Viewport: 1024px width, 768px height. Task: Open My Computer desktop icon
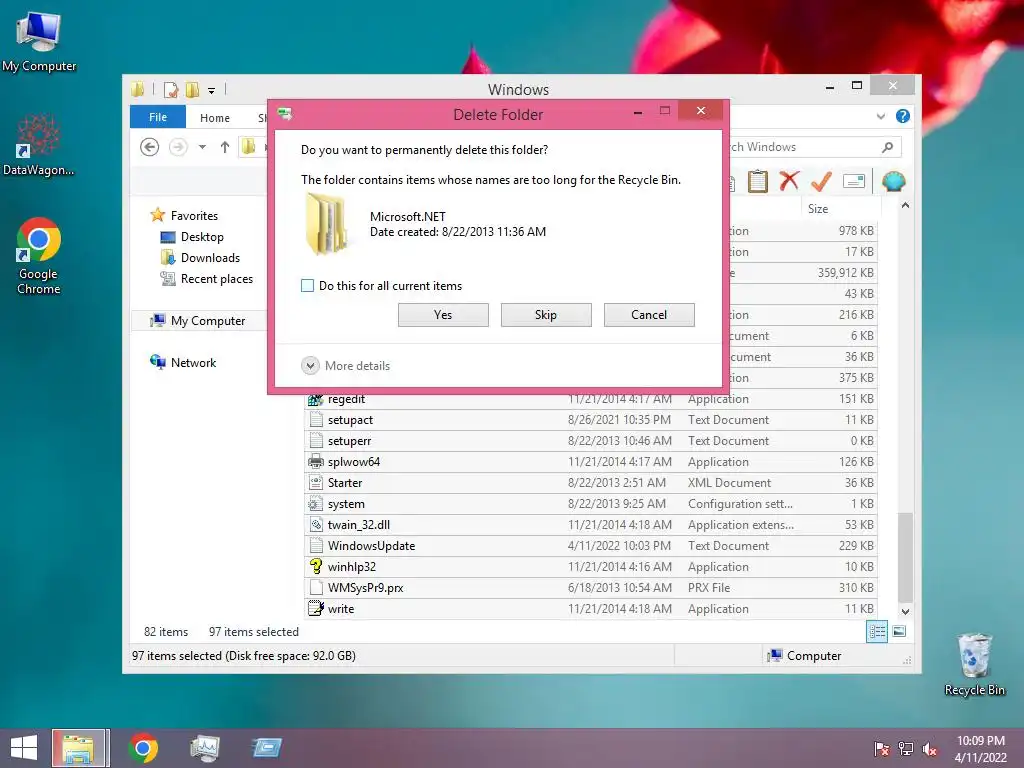point(39,42)
